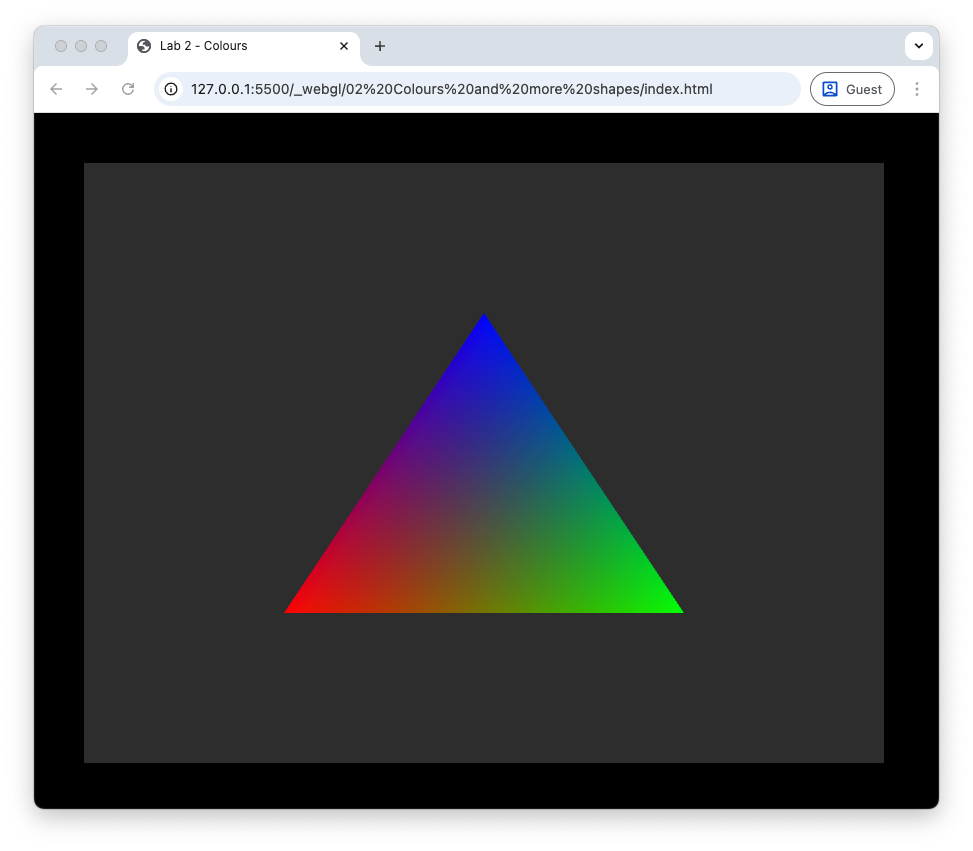
Task: Close the browser window
Action: click(61, 46)
